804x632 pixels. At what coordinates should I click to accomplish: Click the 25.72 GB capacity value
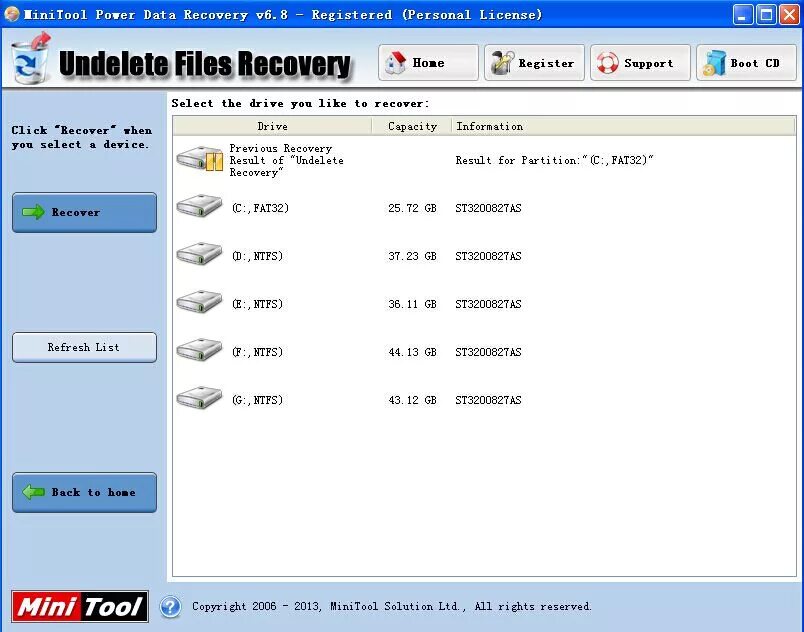[x=412, y=208]
